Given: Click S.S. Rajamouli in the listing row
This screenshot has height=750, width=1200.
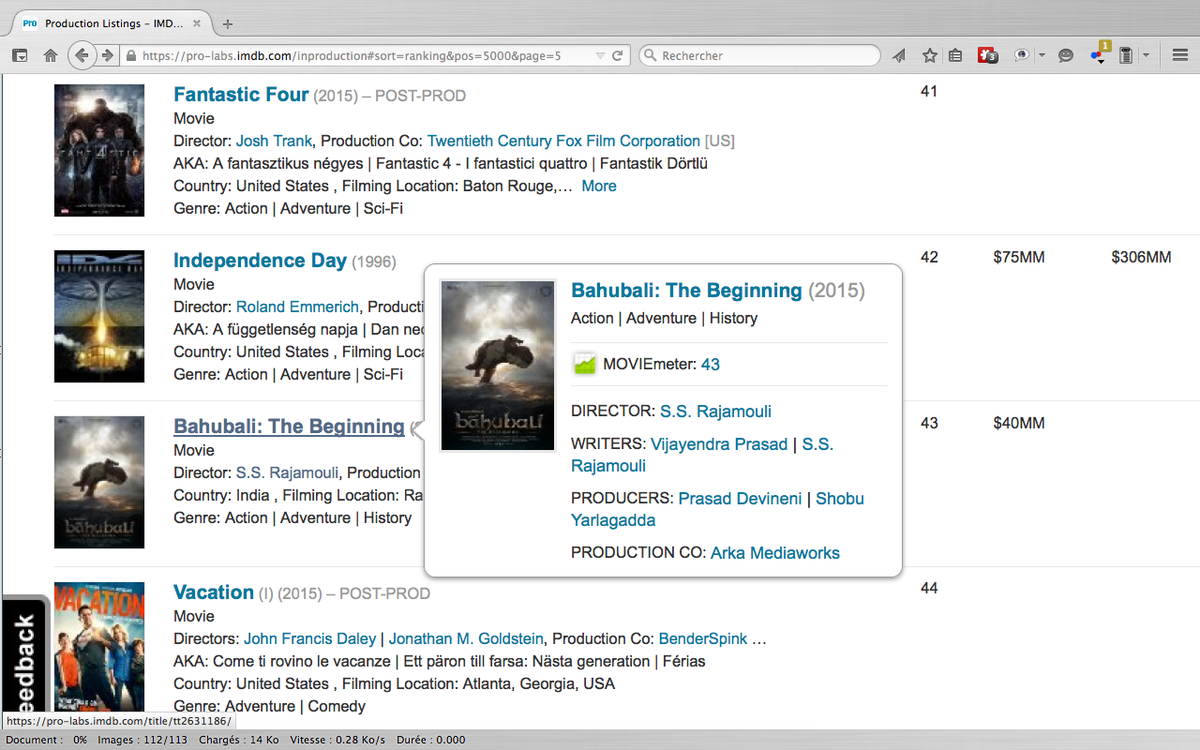Looking at the screenshot, I should 287,473.
